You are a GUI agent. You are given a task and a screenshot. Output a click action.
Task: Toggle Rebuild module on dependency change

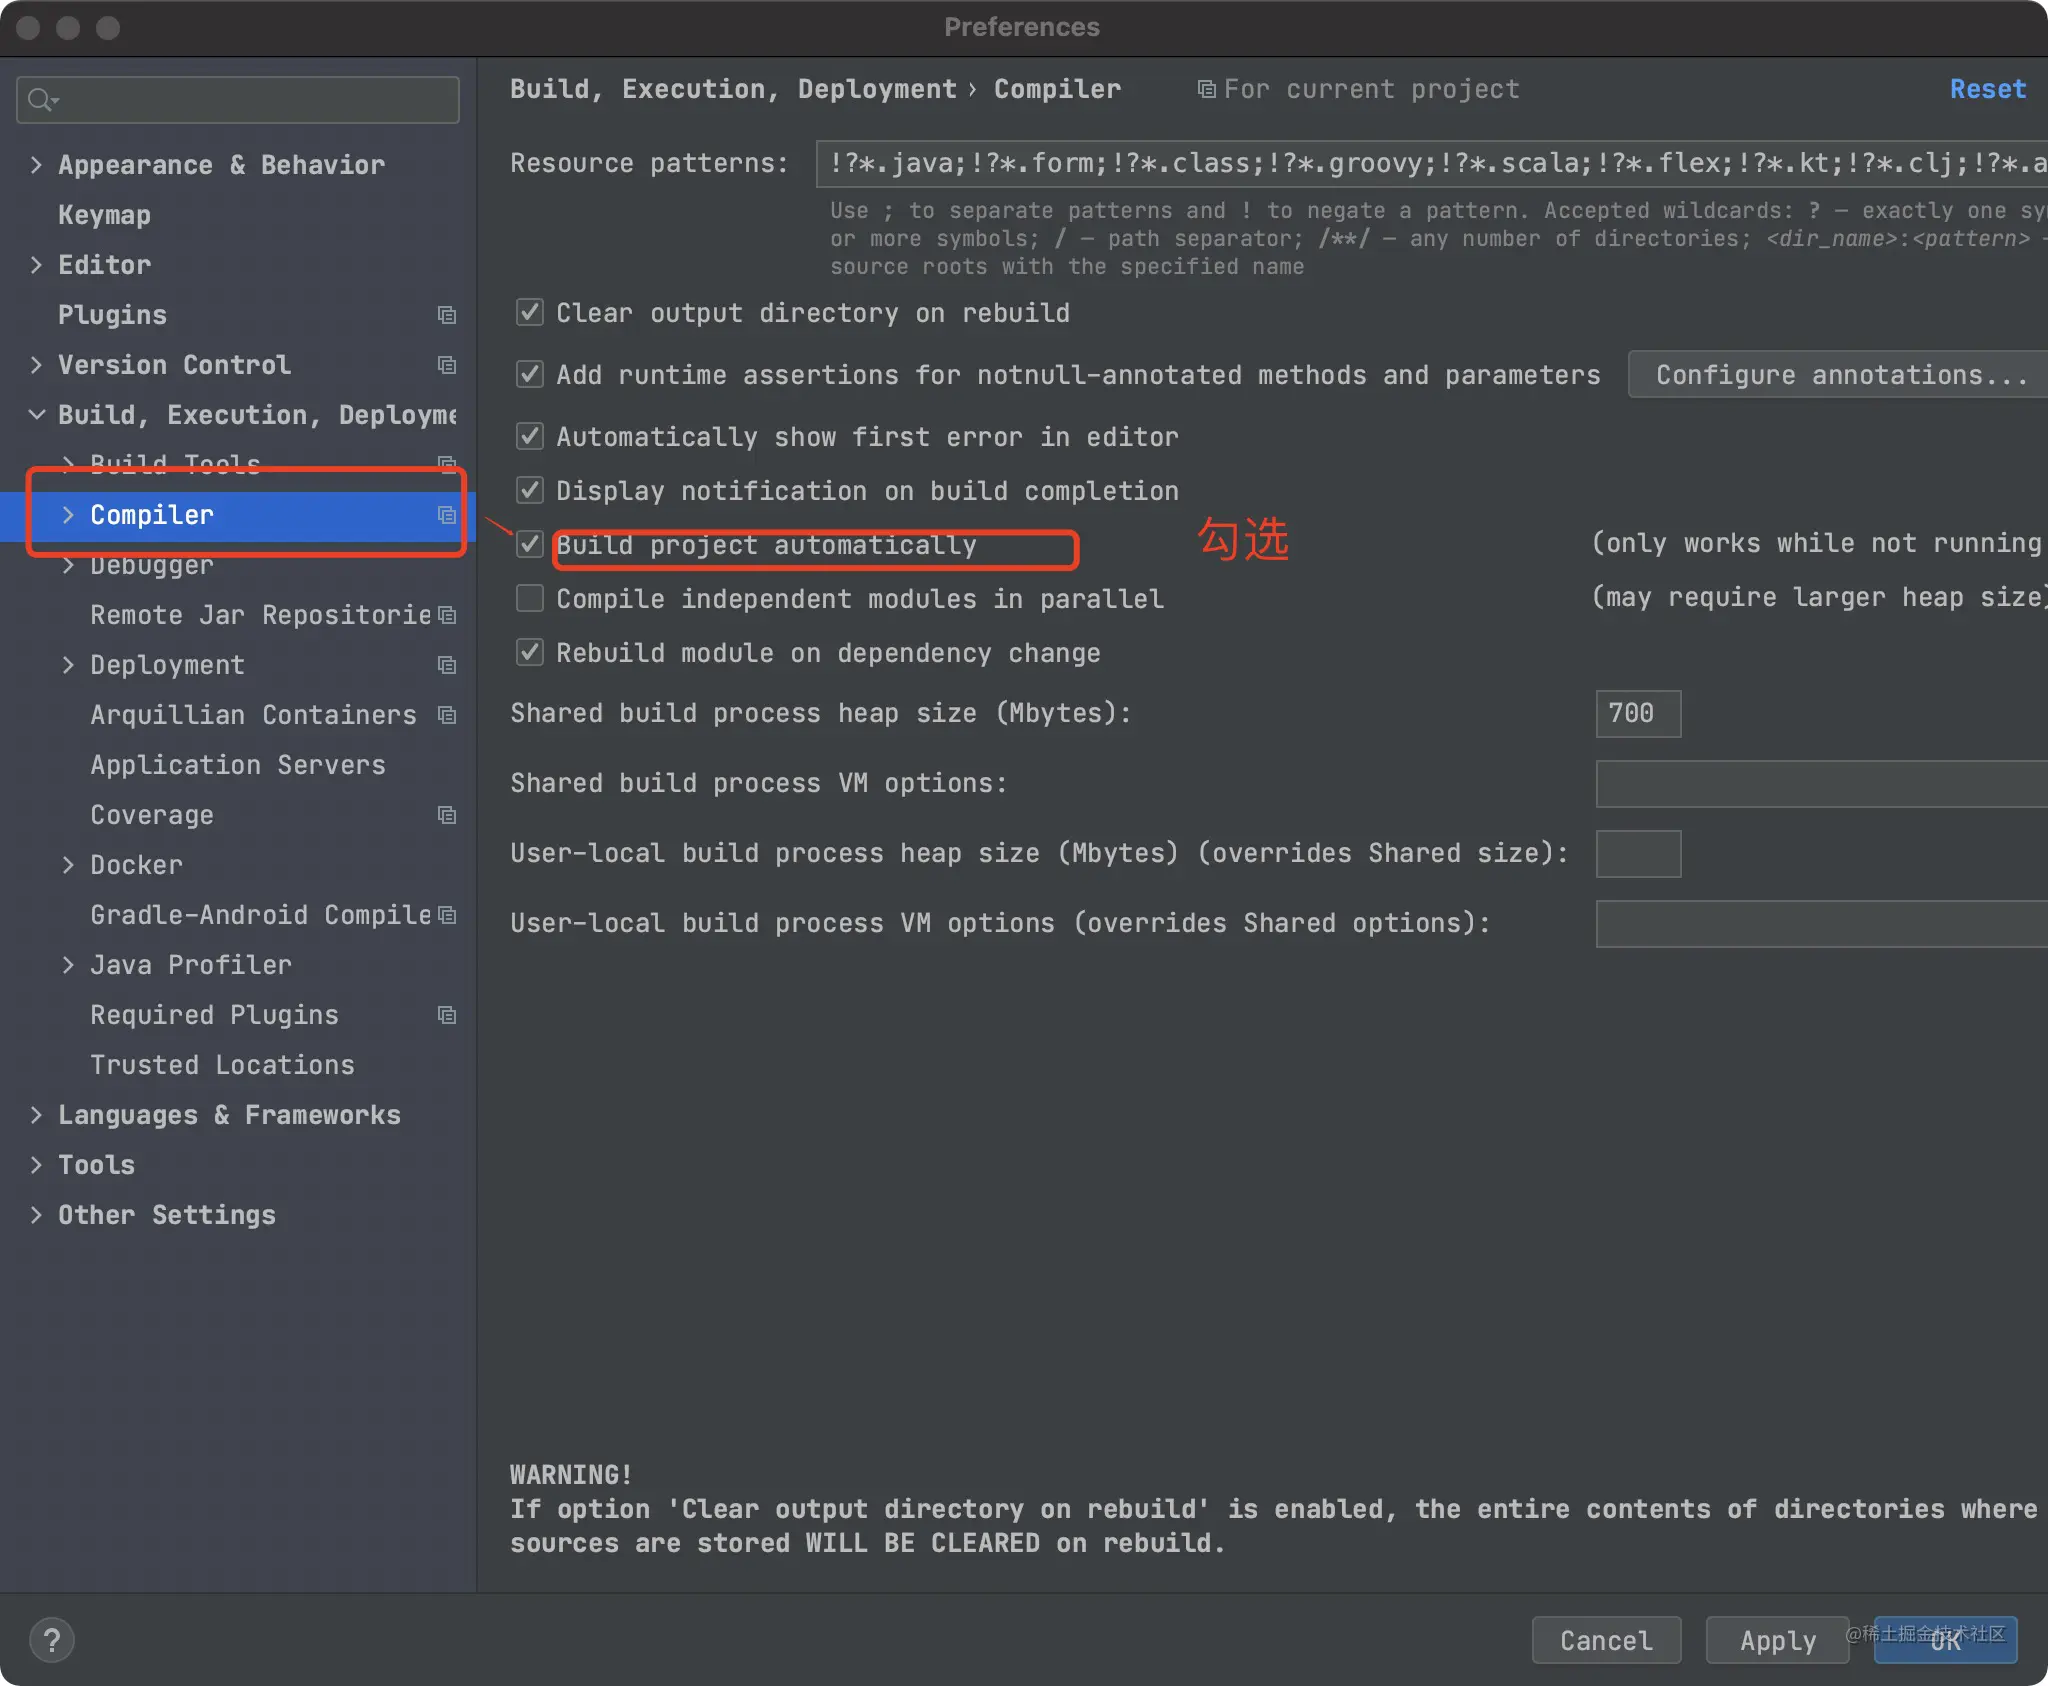click(530, 652)
